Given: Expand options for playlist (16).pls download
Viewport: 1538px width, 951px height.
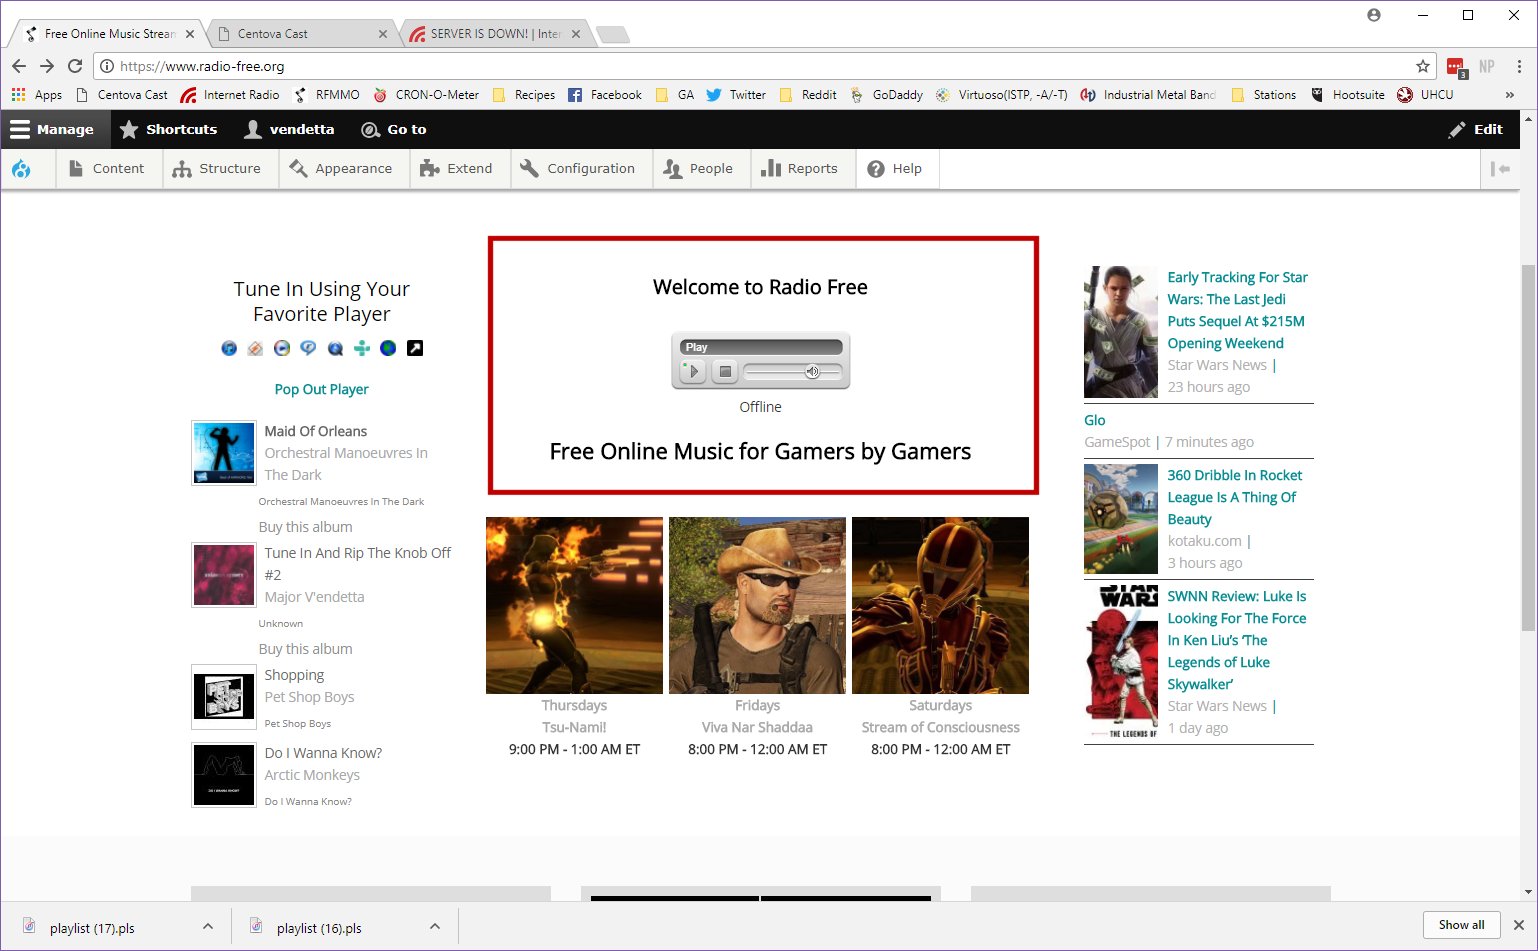Looking at the screenshot, I should pyautogui.click(x=435, y=927).
